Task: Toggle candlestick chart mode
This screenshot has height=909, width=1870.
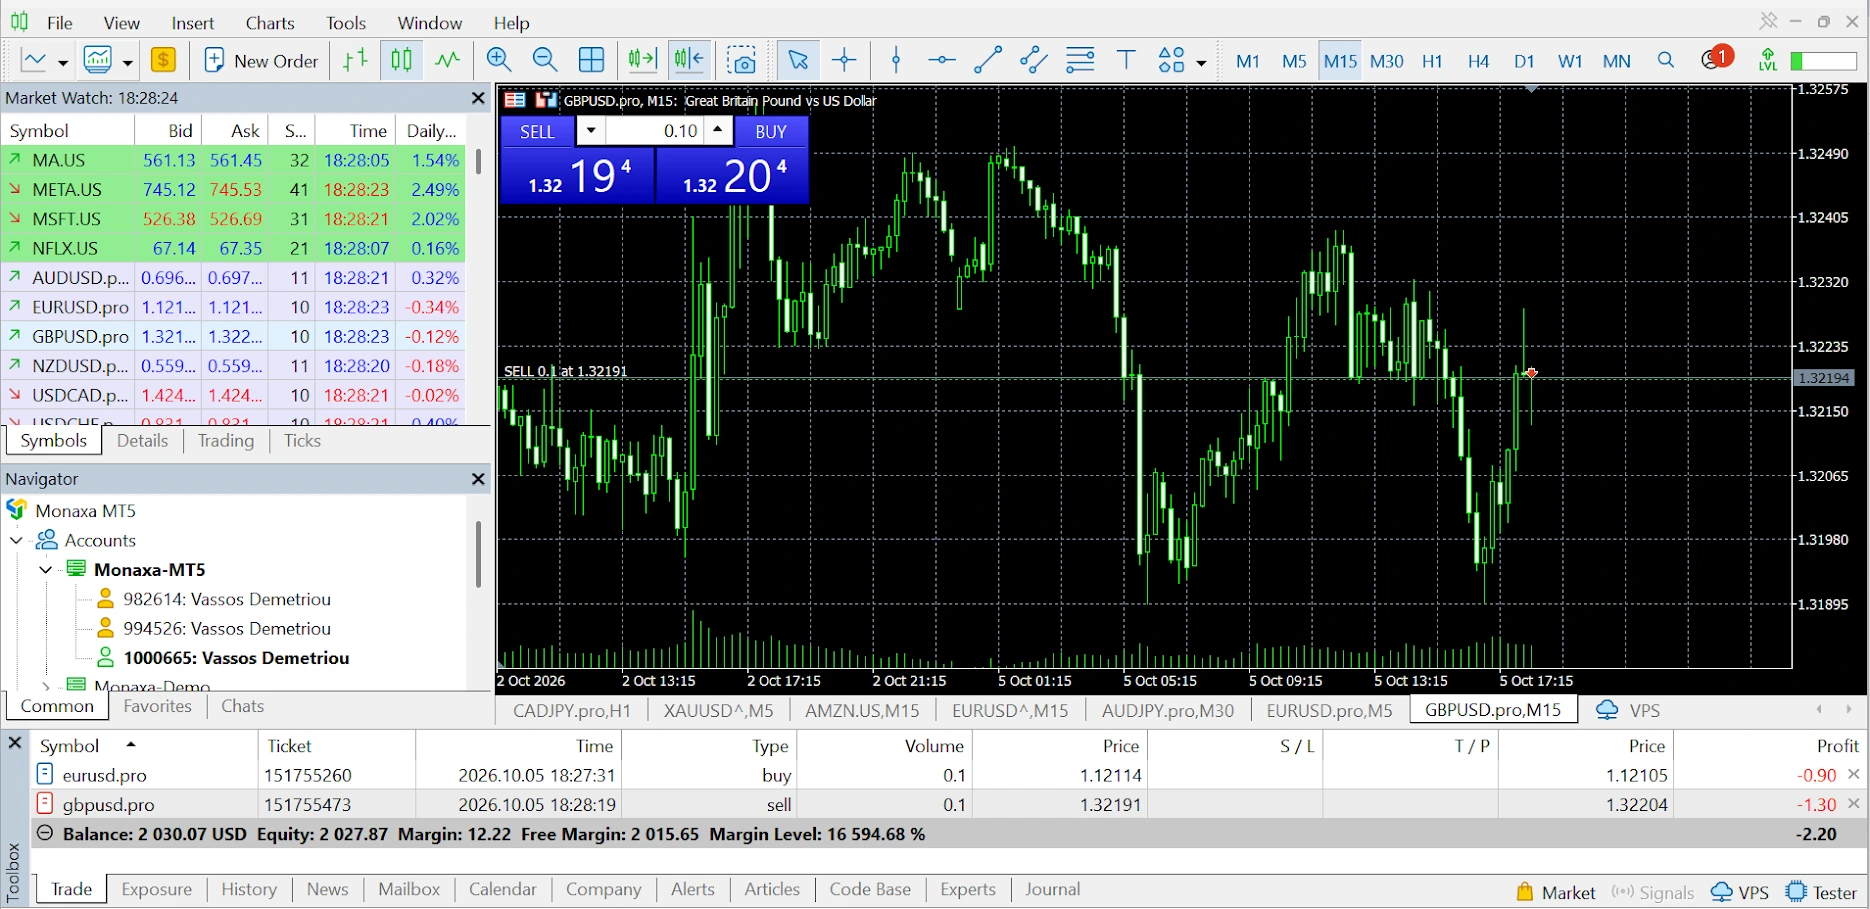Action: [x=401, y=60]
